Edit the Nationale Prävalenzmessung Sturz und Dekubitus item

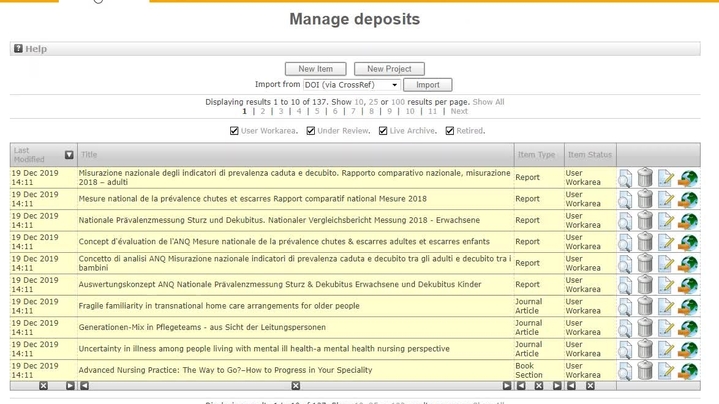coord(666,221)
